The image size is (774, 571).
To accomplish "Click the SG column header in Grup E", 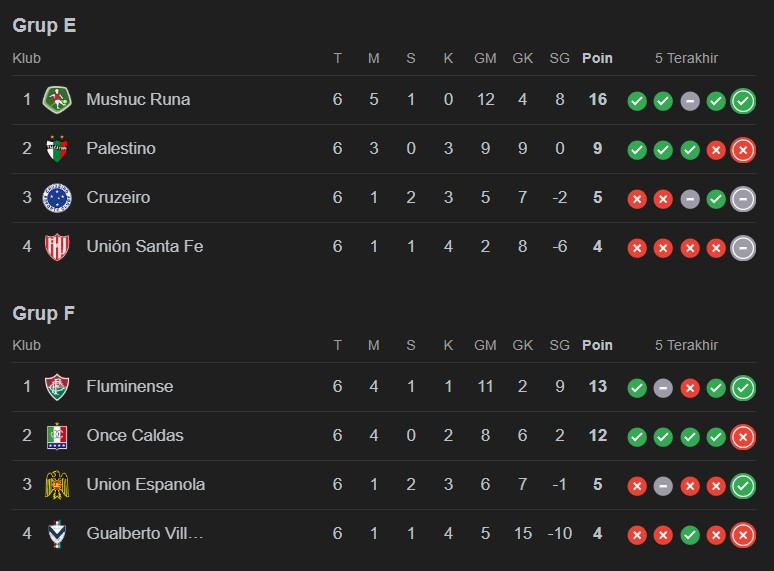I will coord(559,58).
